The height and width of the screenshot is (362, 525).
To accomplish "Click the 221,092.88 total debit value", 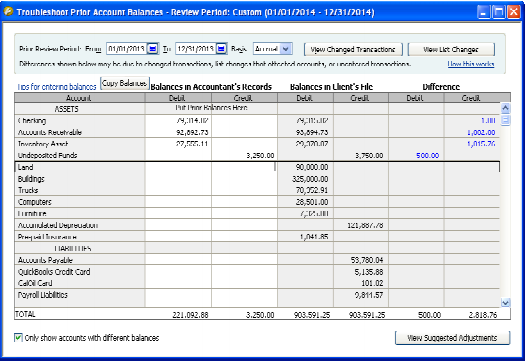I will point(190,315).
